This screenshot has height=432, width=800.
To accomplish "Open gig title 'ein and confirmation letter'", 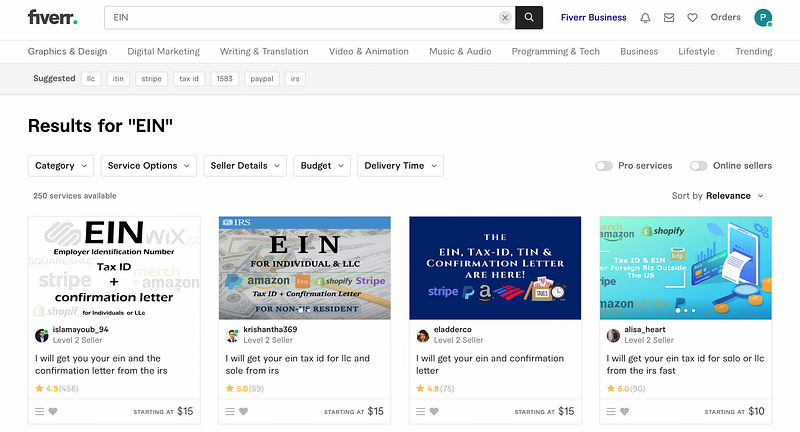I will (490, 365).
